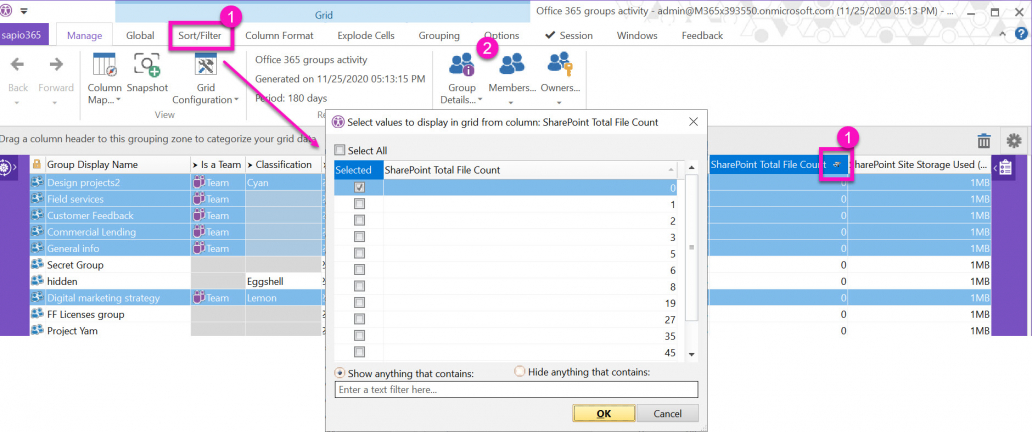This screenshot has width=1032, height=432.
Task: Sort by SharePoint Total File Count in dialog
Action: [530, 170]
